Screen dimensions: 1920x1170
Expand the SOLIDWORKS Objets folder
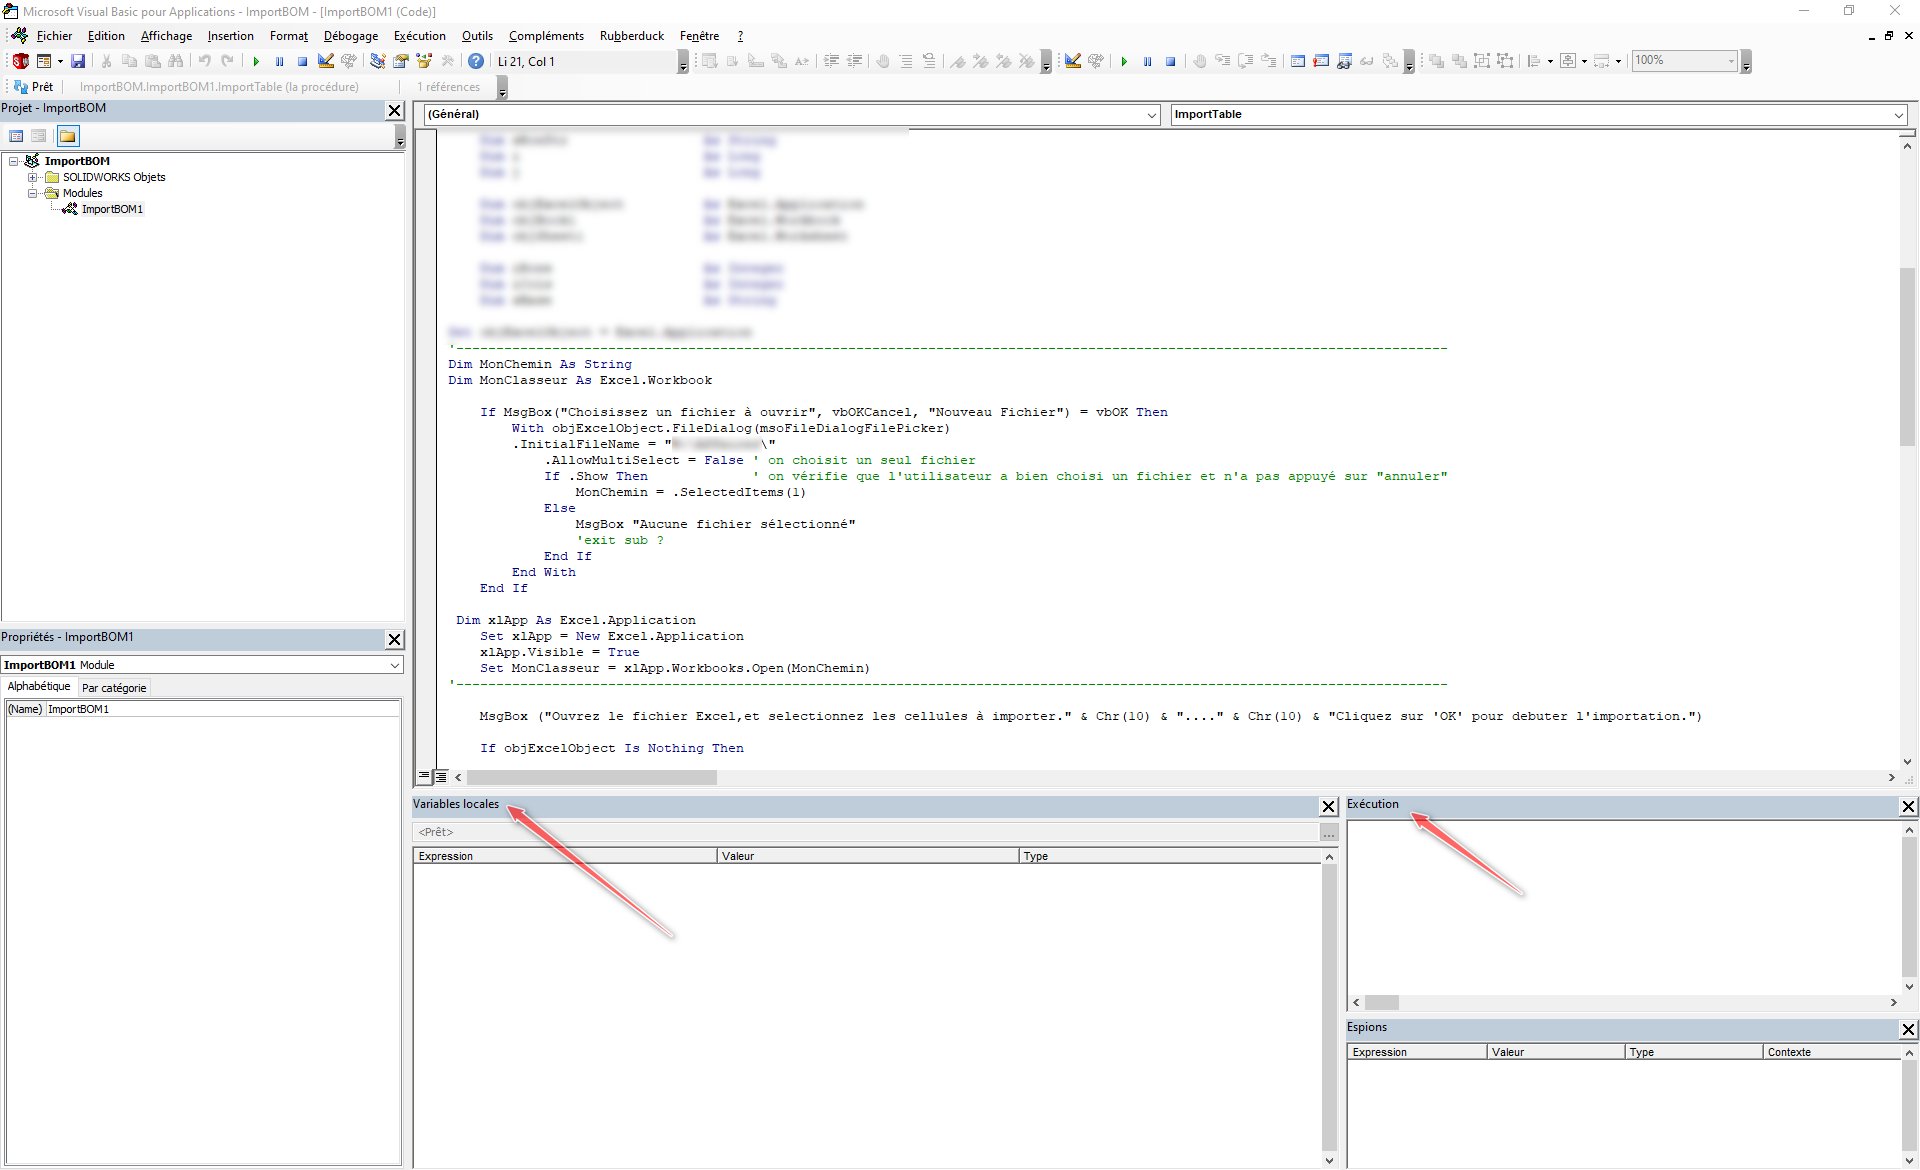pyautogui.click(x=32, y=177)
